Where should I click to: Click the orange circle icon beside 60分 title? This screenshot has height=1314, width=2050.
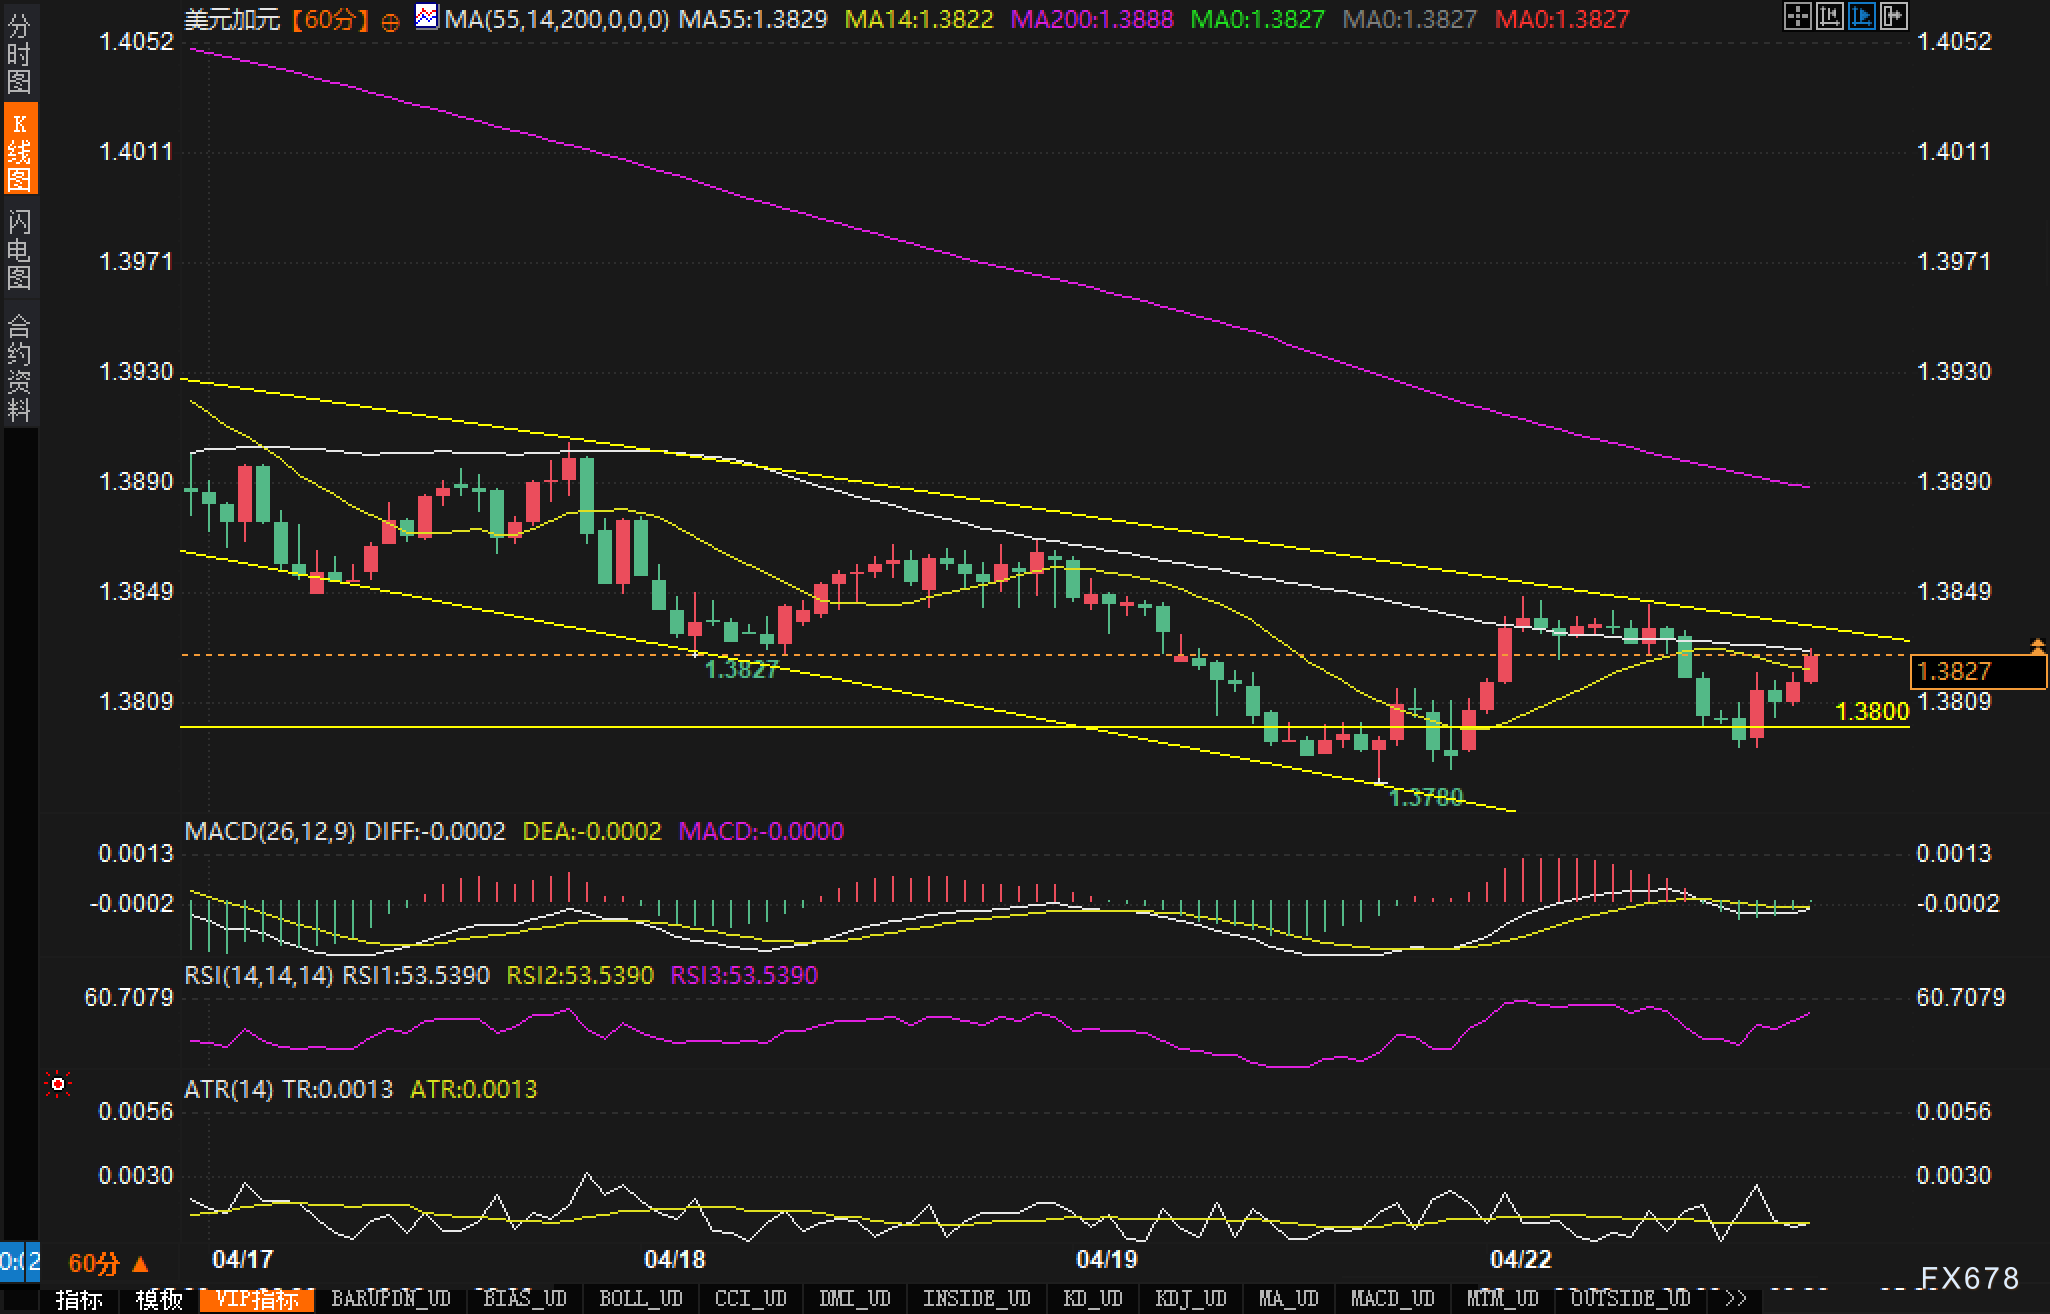(x=391, y=21)
